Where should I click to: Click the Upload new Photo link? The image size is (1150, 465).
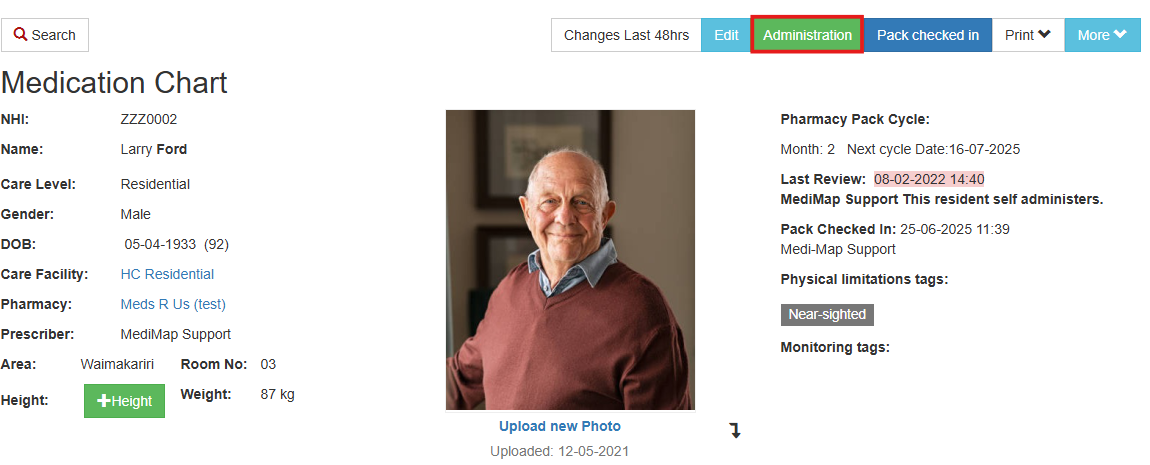[x=560, y=426]
